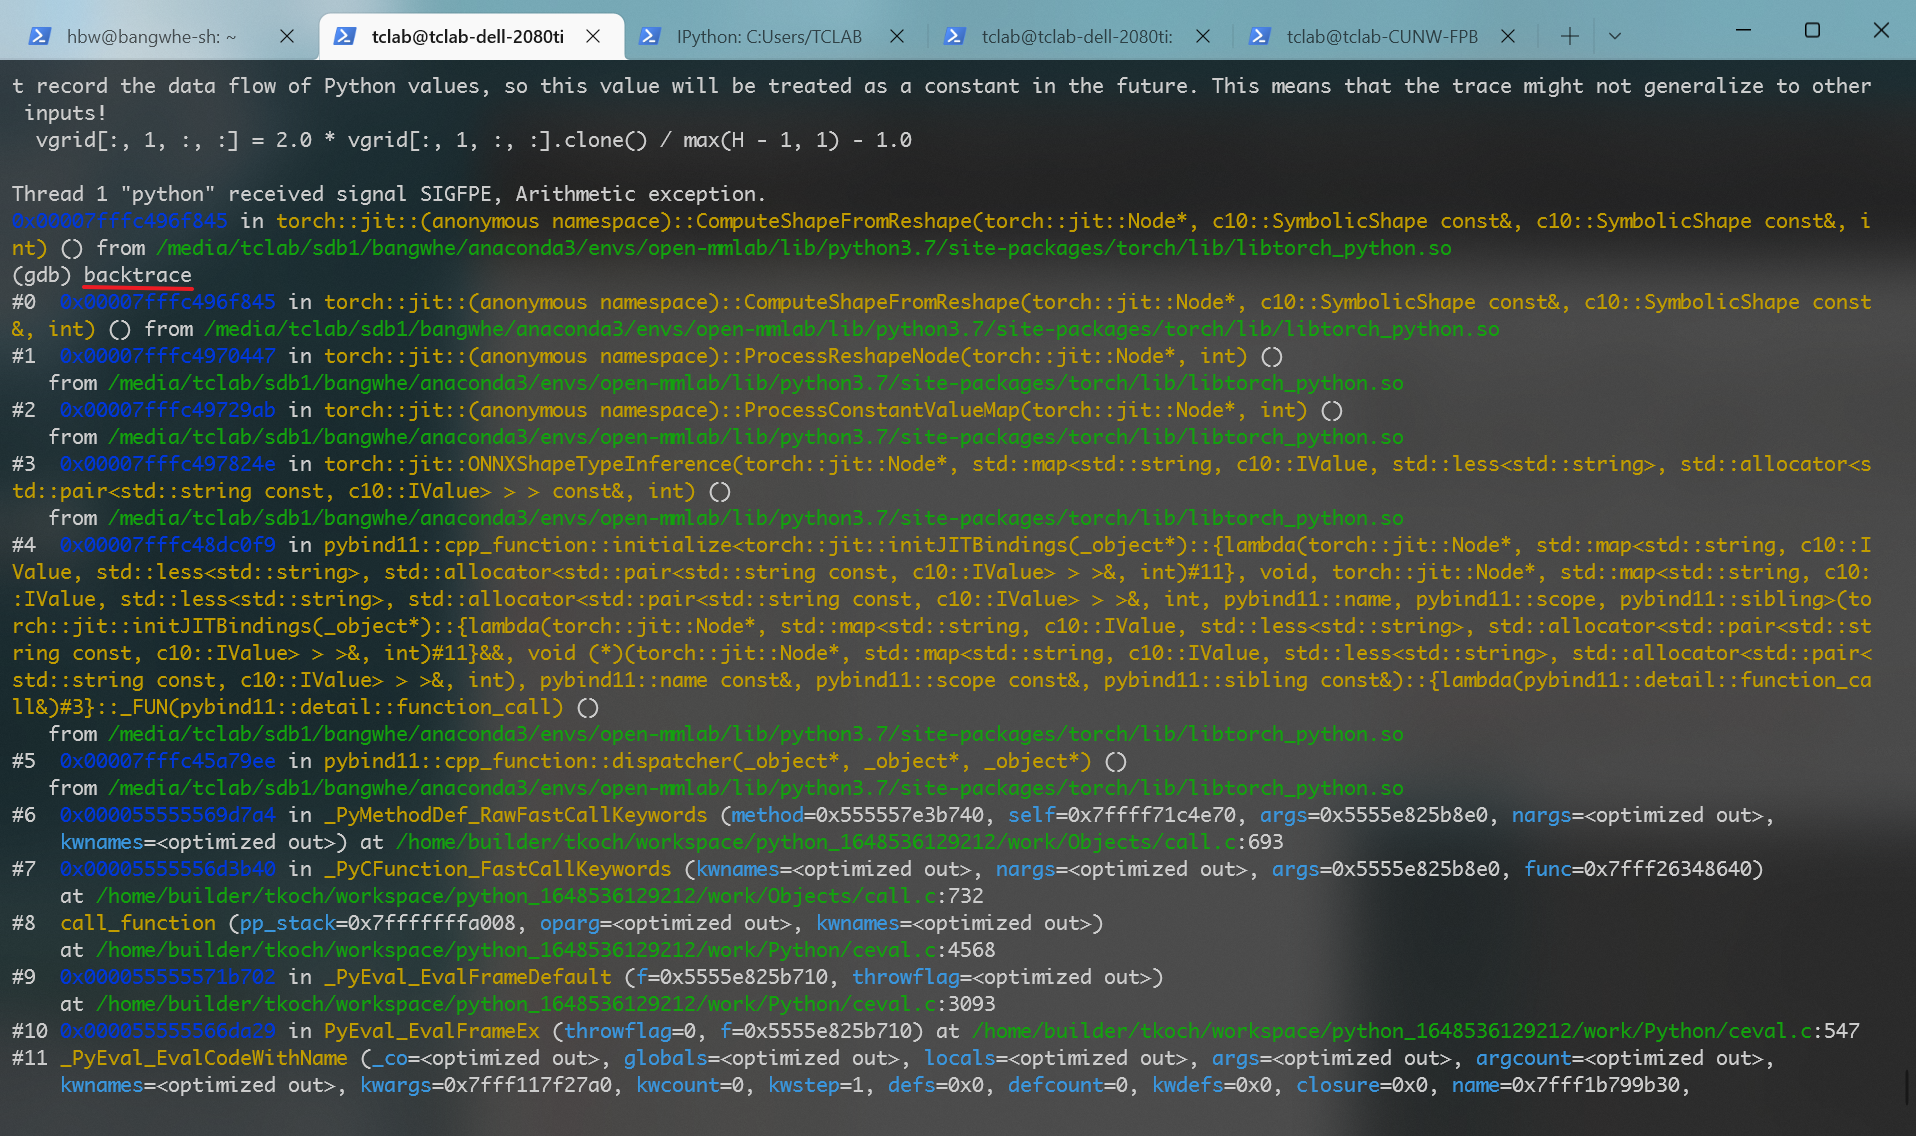The width and height of the screenshot is (1916, 1136).
Task: Select the tclab@tclab-dell-2080ti active tab
Action: coord(471,36)
